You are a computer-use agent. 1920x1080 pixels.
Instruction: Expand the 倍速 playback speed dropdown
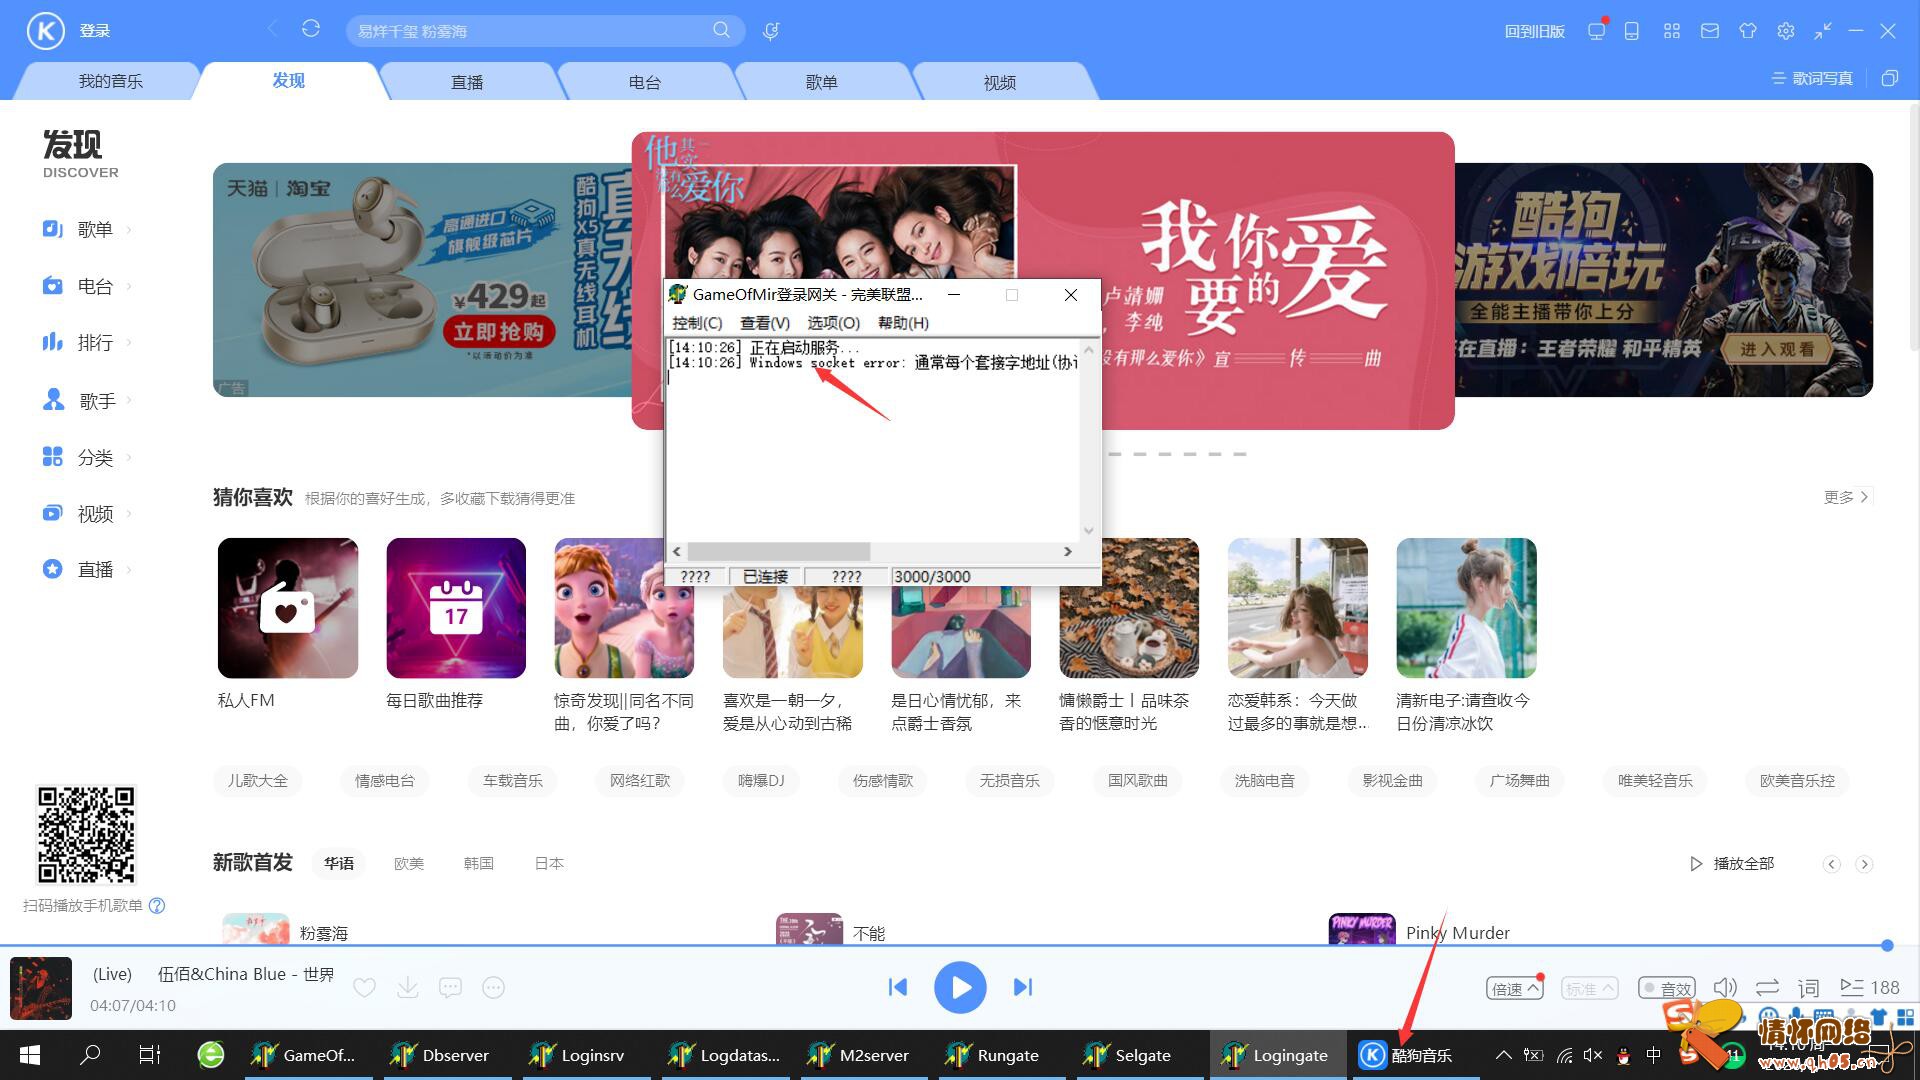click(x=1515, y=988)
